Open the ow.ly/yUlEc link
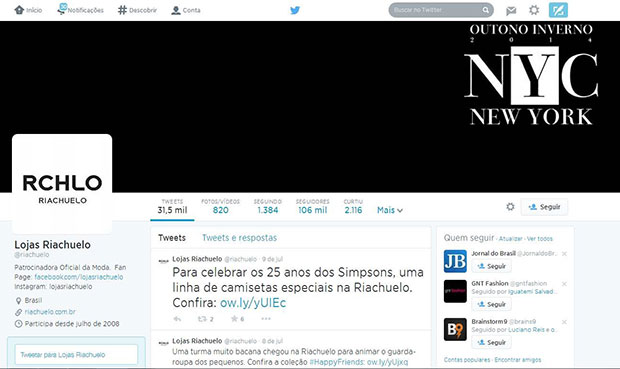 253,303
